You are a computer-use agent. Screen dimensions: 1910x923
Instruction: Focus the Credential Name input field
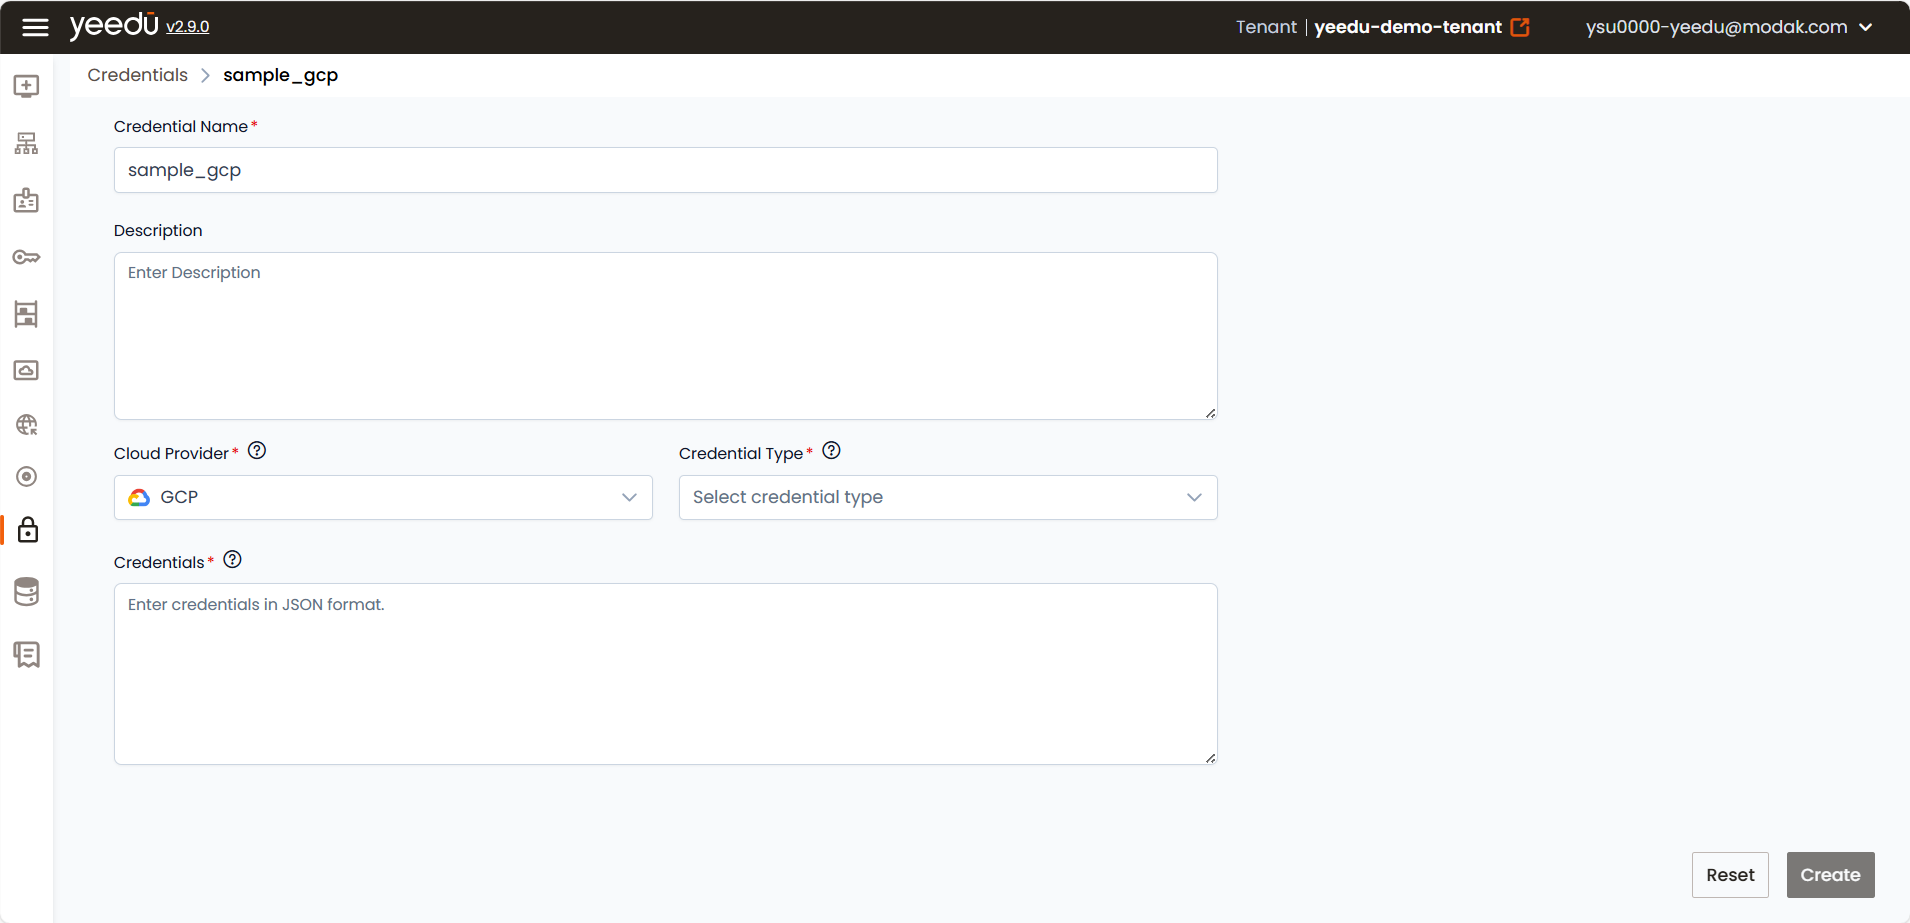pos(666,170)
